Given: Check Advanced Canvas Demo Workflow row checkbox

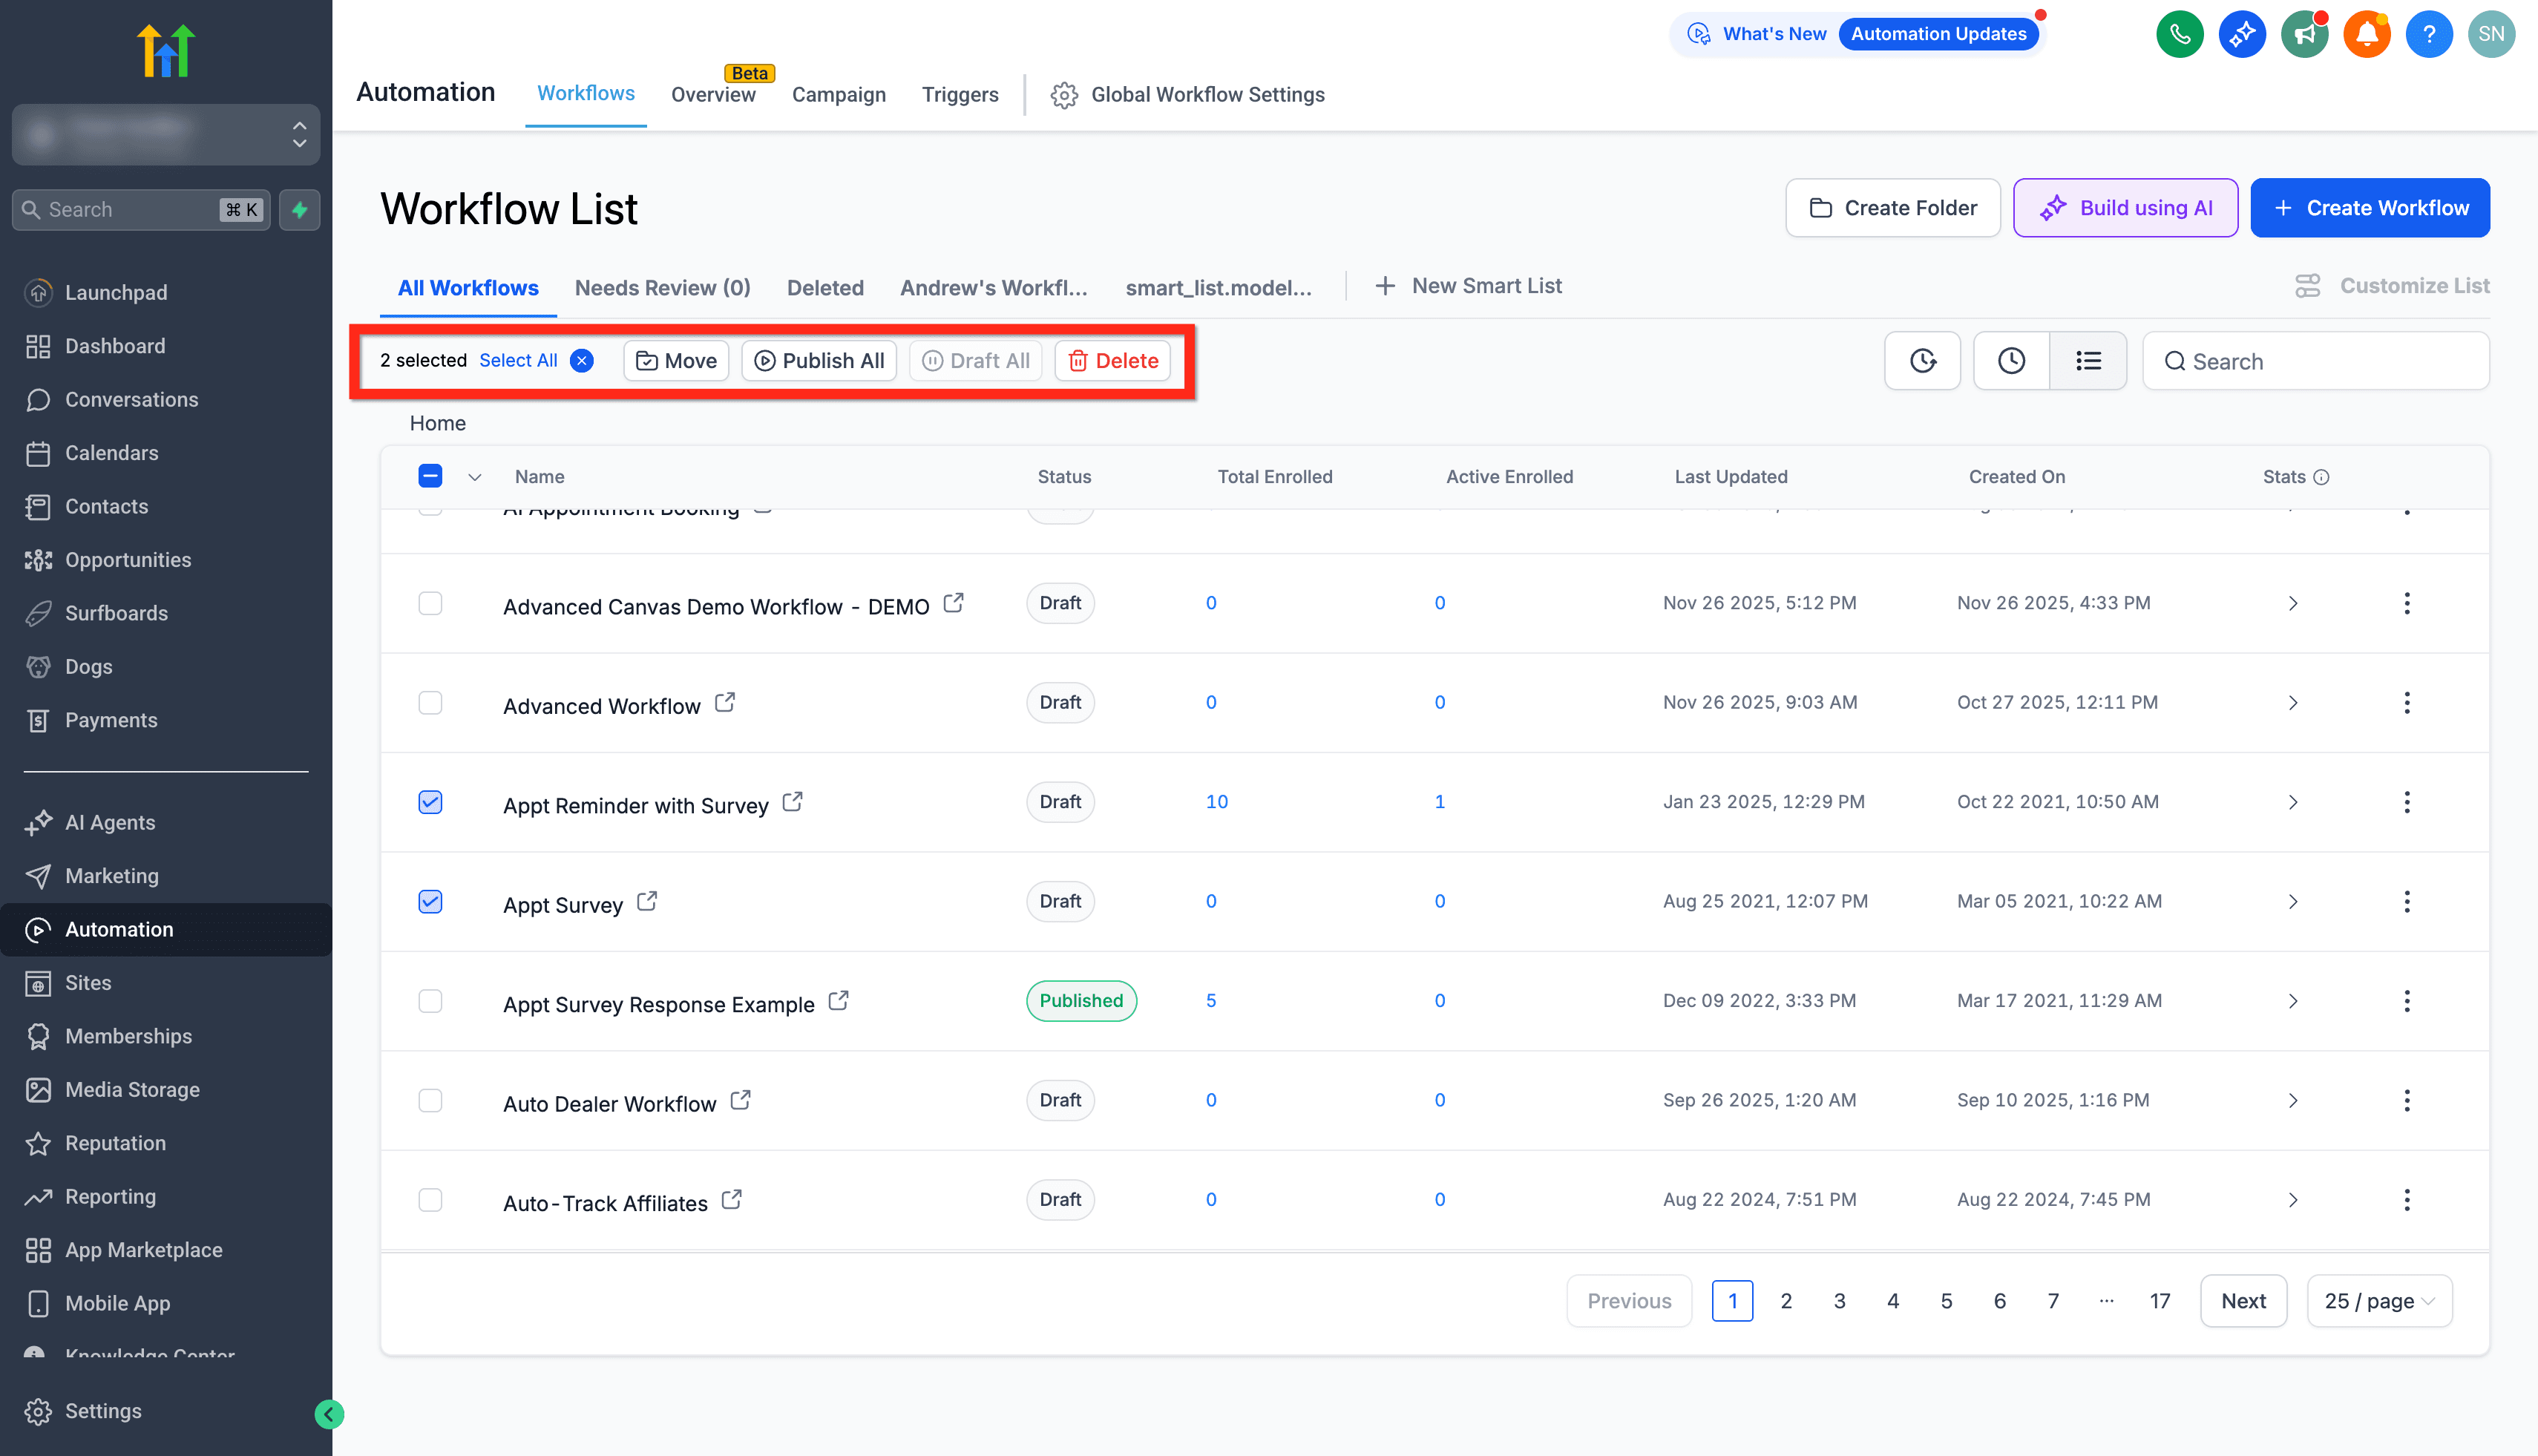Looking at the screenshot, I should (430, 603).
